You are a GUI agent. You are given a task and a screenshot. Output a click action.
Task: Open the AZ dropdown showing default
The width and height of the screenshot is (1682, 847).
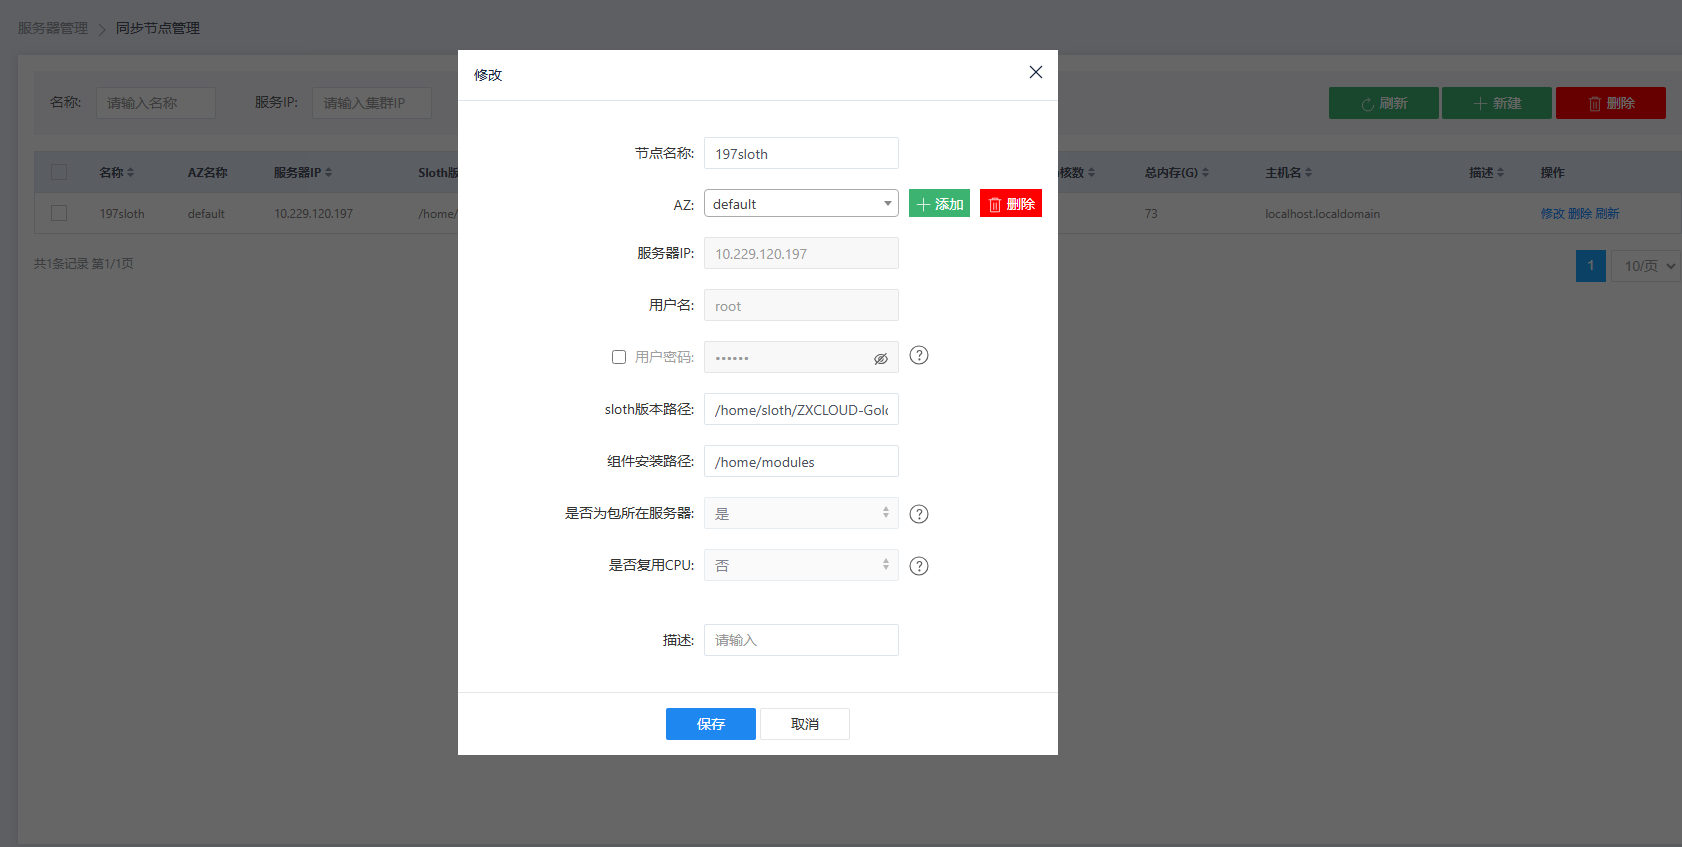[801, 203]
